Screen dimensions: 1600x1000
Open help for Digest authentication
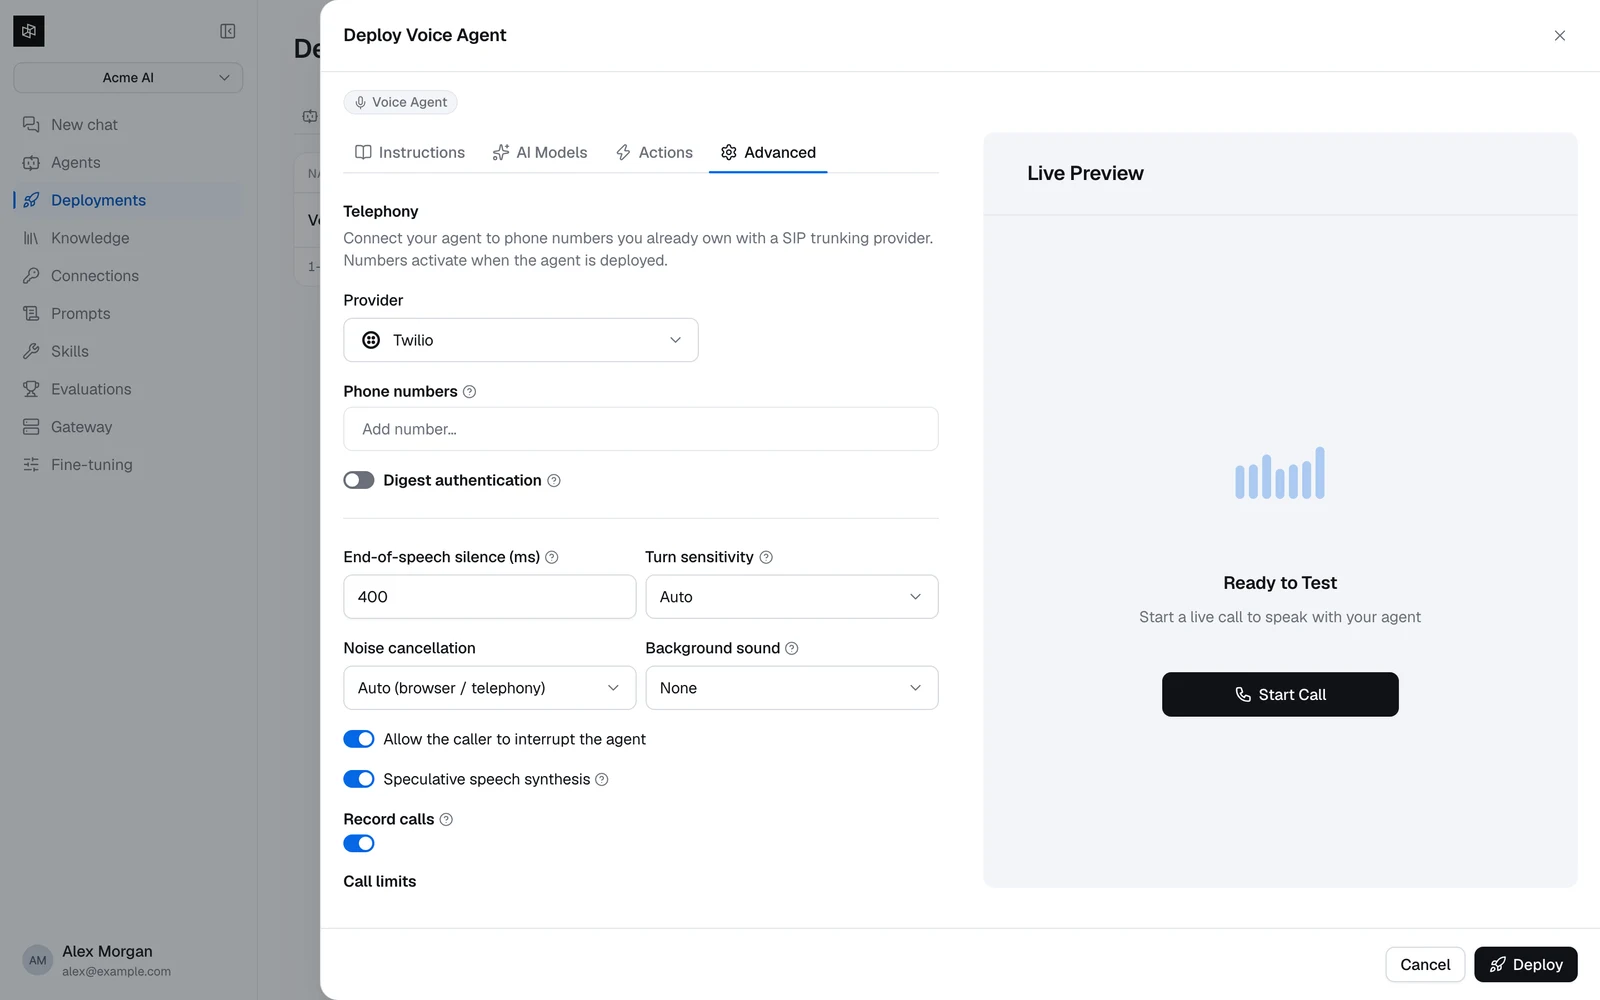[554, 481]
